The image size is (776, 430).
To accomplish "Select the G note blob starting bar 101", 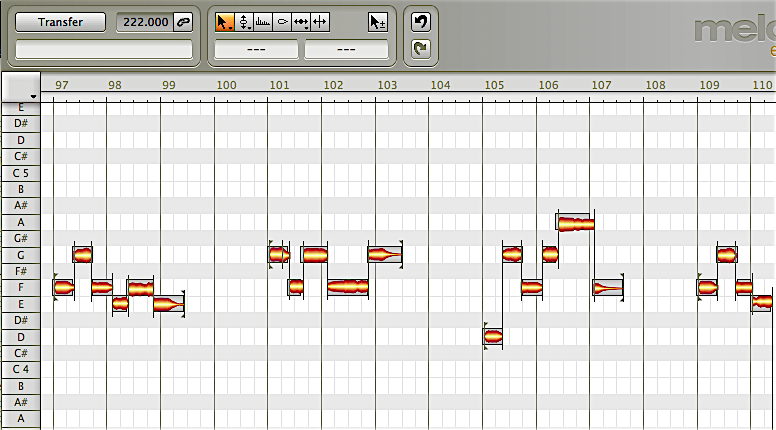I will point(279,255).
